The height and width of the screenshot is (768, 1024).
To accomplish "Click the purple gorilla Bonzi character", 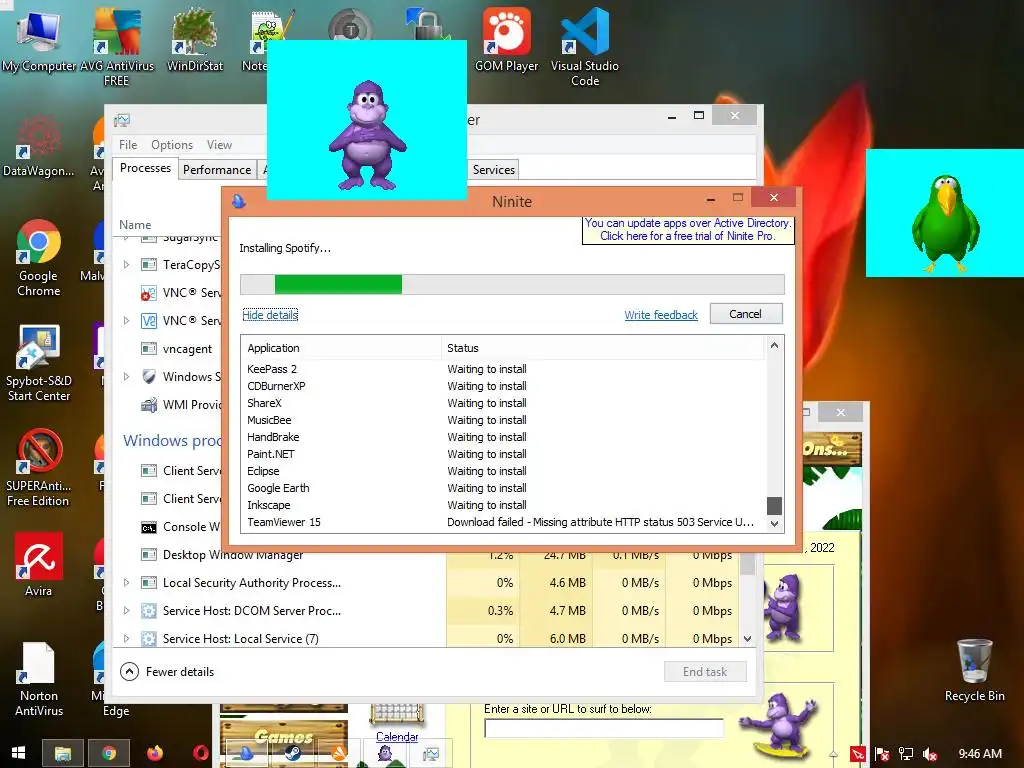I will click(x=368, y=135).
